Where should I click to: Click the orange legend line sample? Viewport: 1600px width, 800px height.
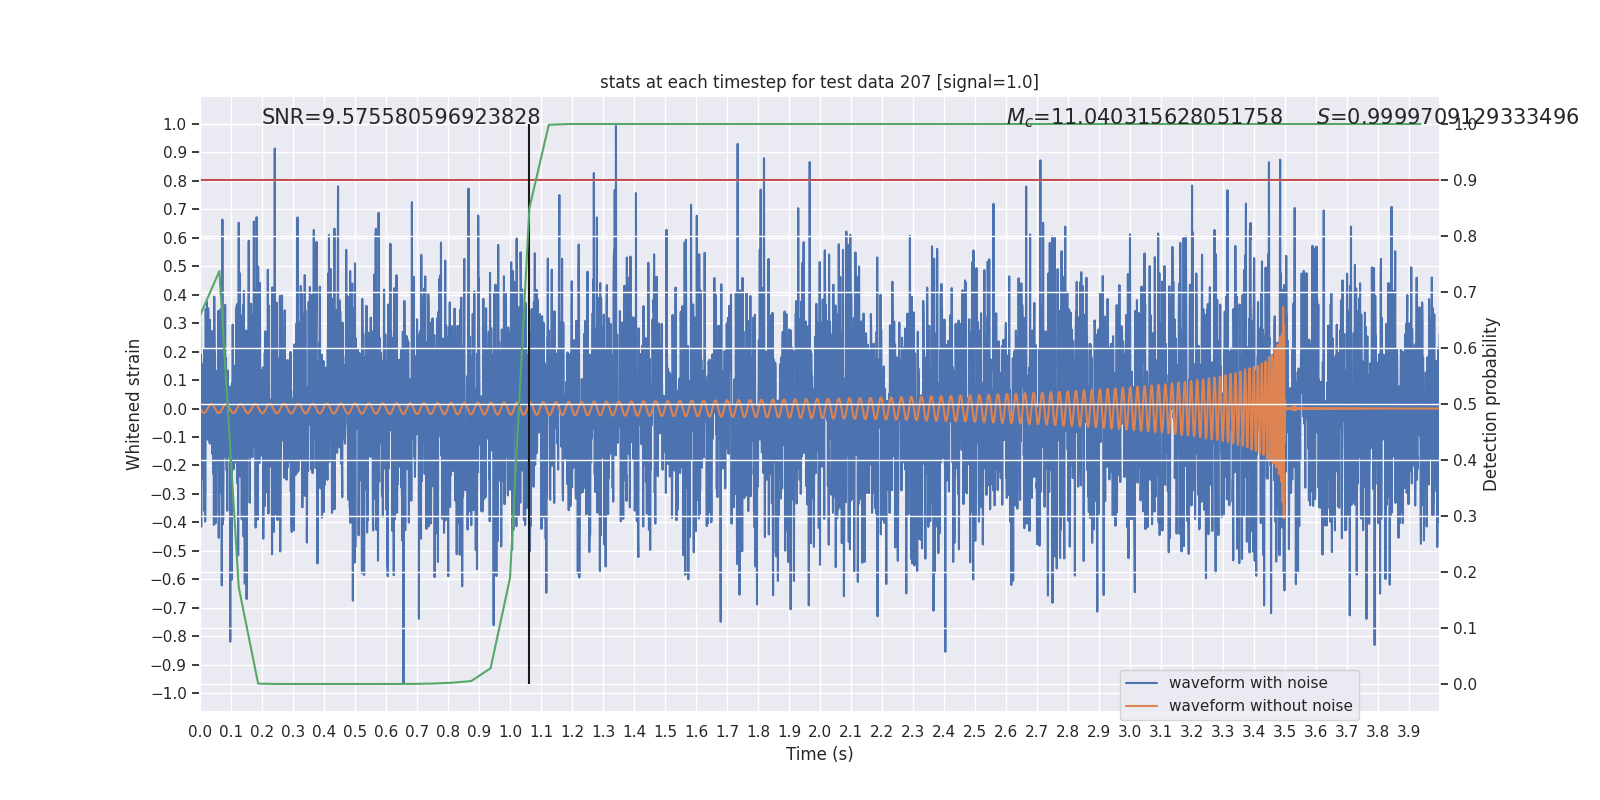coord(1141,706)
